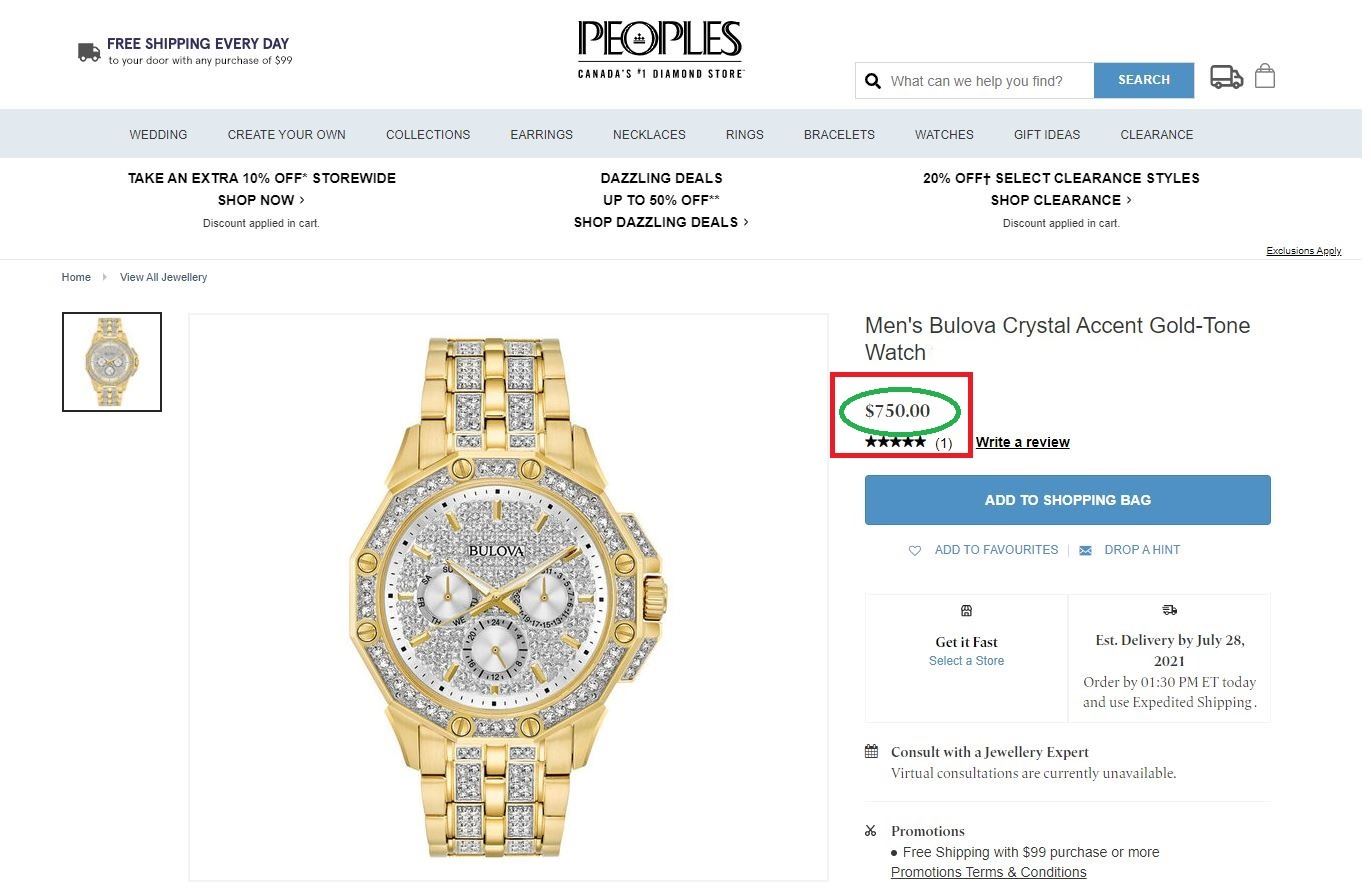Screen dimensions: 1371x888
Task: Click the delivery truck icon beside search
Action: 1226,77
